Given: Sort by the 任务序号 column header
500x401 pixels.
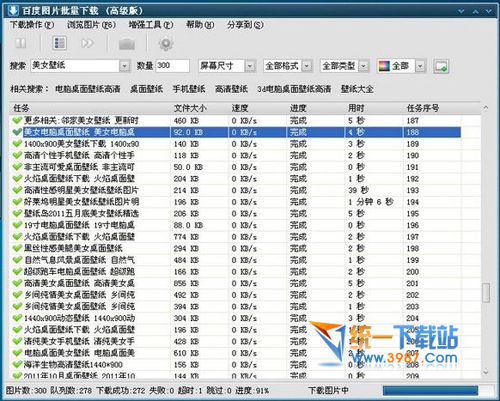Looking at the screenshot, I should (x=432, y=108).
